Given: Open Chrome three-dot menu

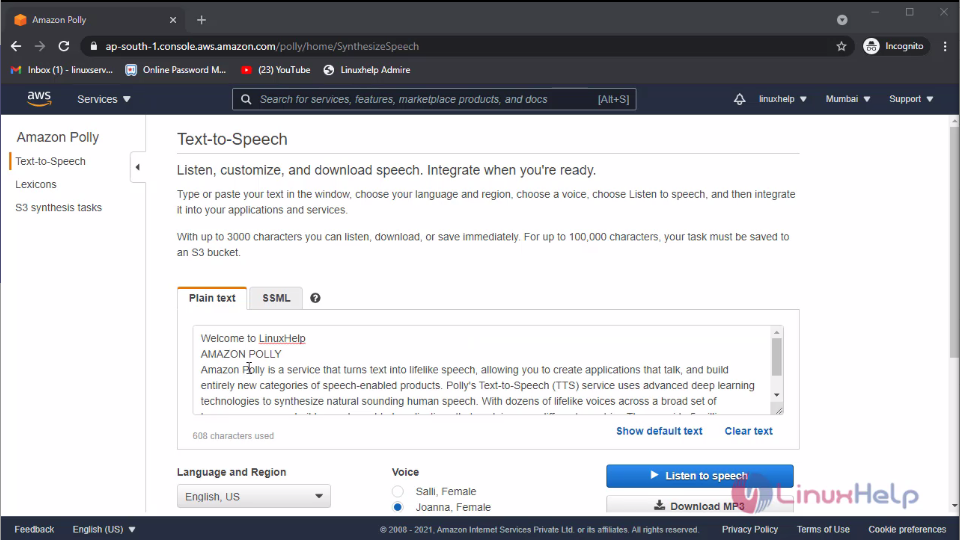Looking at the screenshot, I should (x=945, y=46).
